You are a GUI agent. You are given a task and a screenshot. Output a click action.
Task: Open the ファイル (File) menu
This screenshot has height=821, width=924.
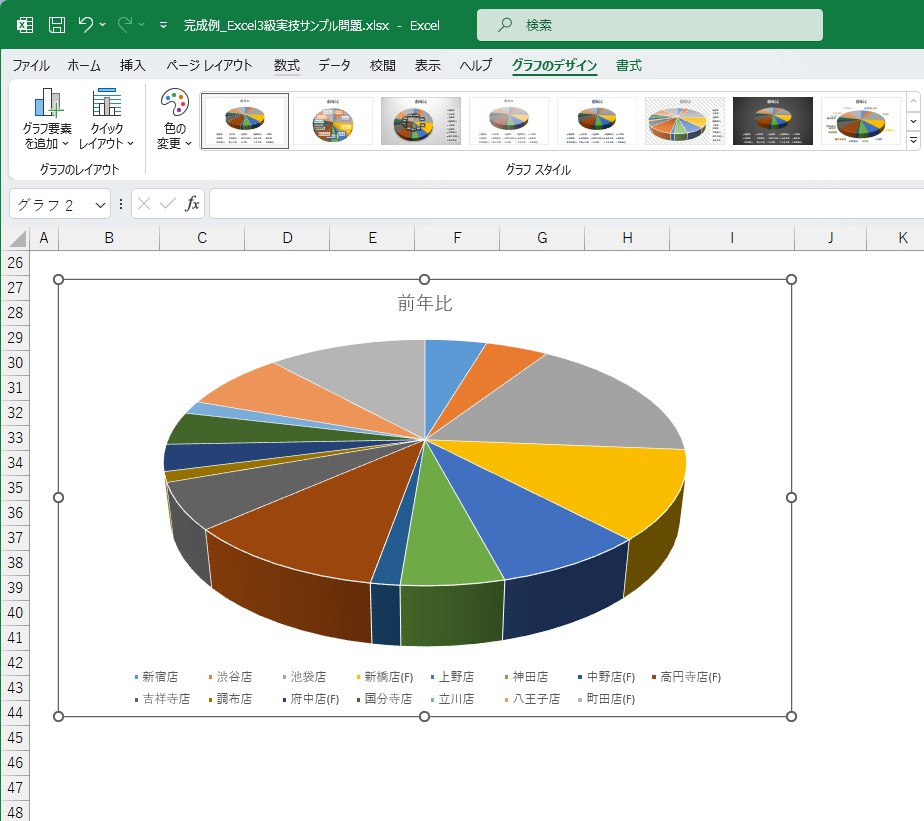[31, 66]
